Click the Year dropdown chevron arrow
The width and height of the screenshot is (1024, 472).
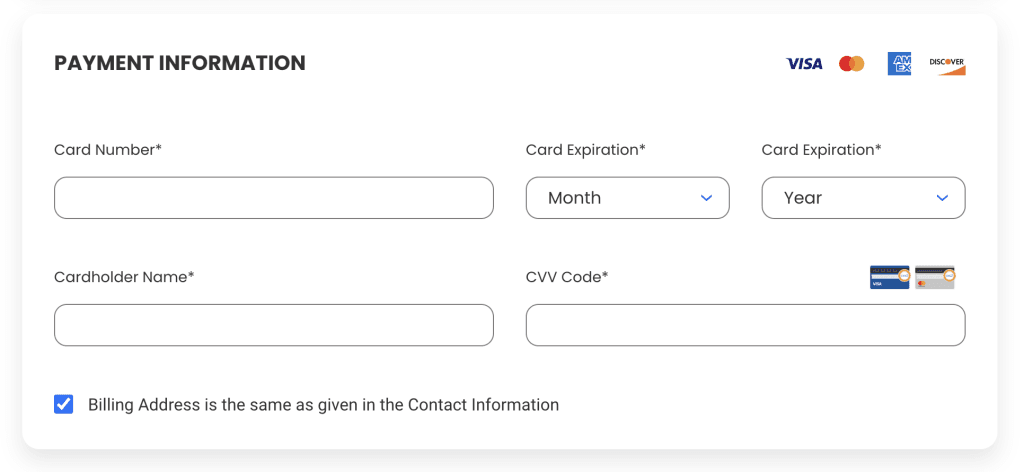pos(942,198)
